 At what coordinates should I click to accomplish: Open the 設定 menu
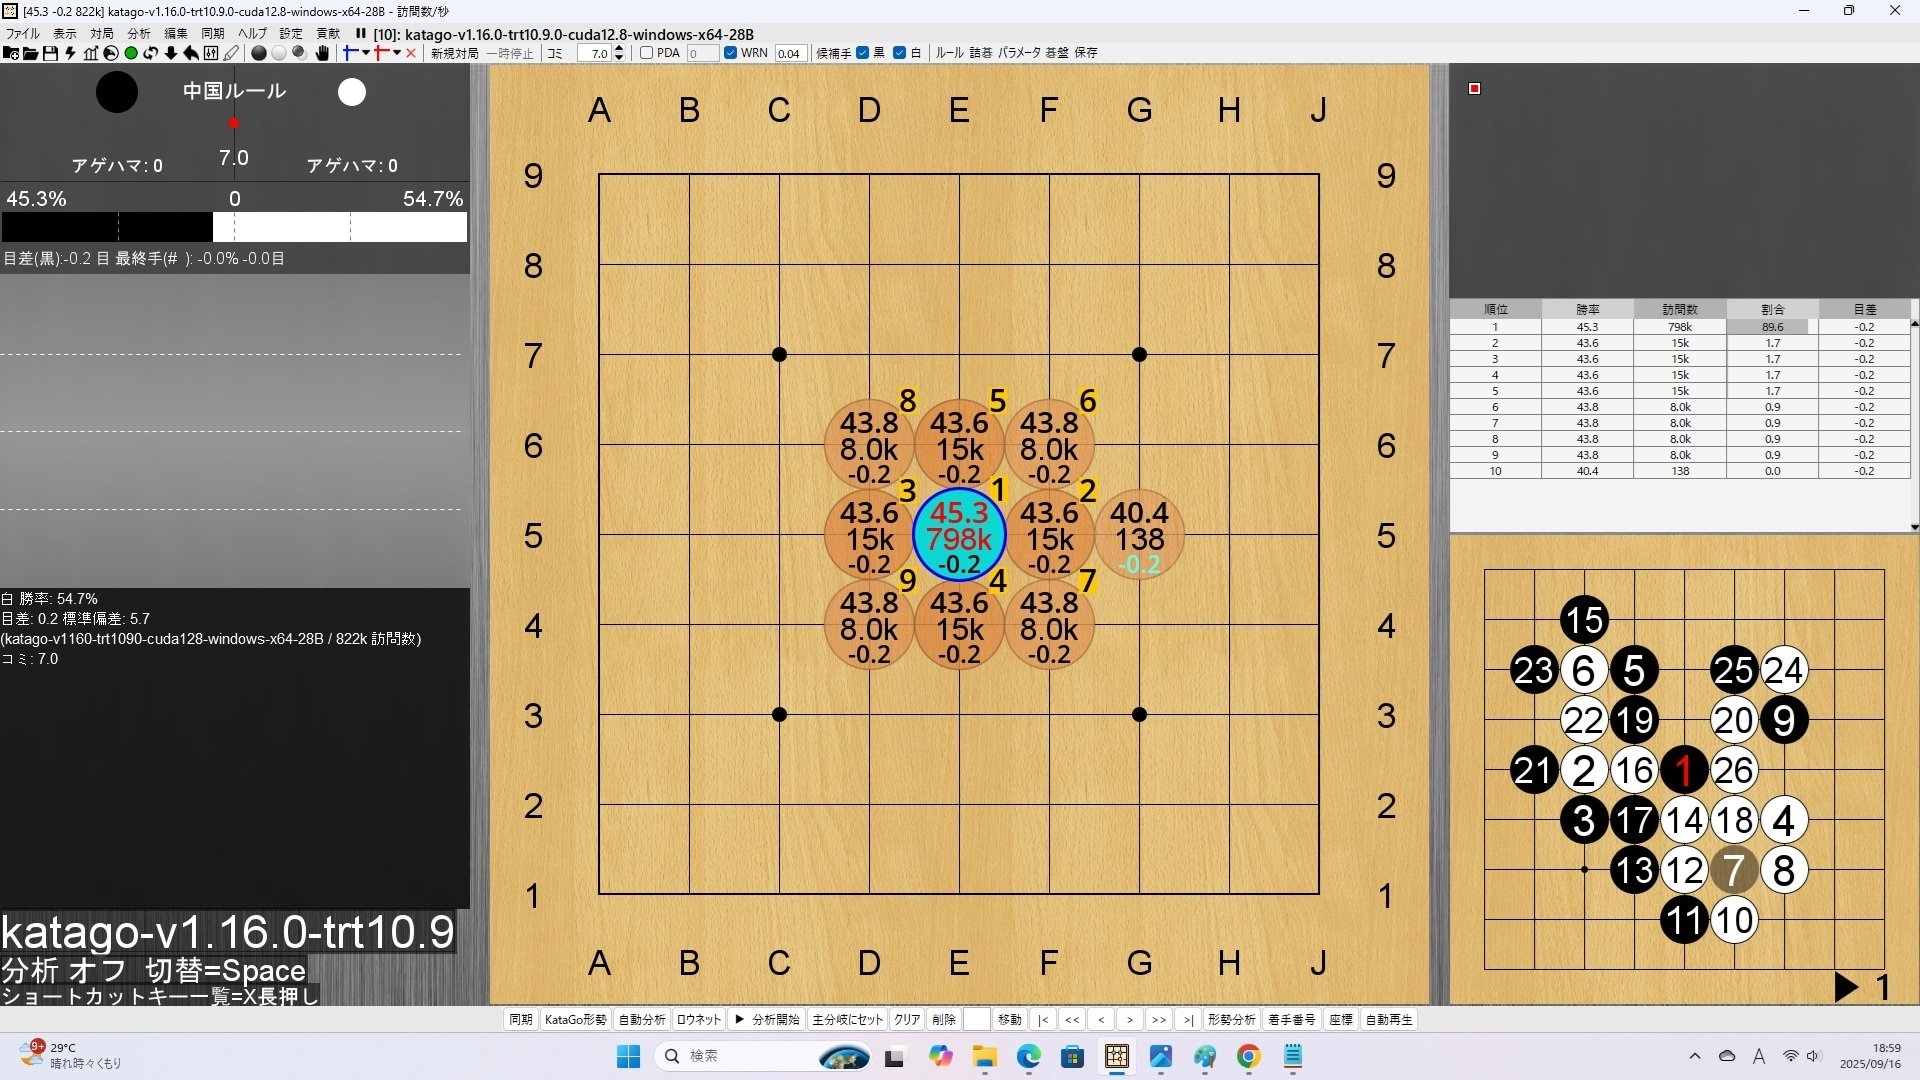291,34
